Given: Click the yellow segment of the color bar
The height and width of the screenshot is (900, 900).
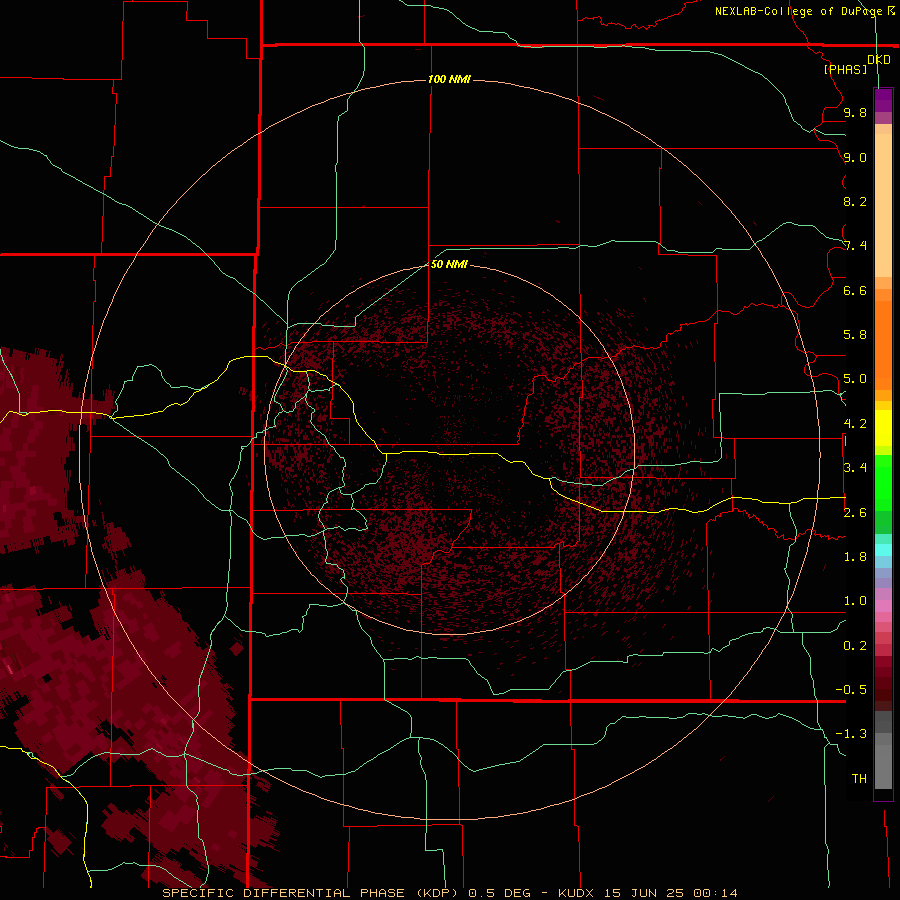Looking at the screenshot, I should [883, 428].
